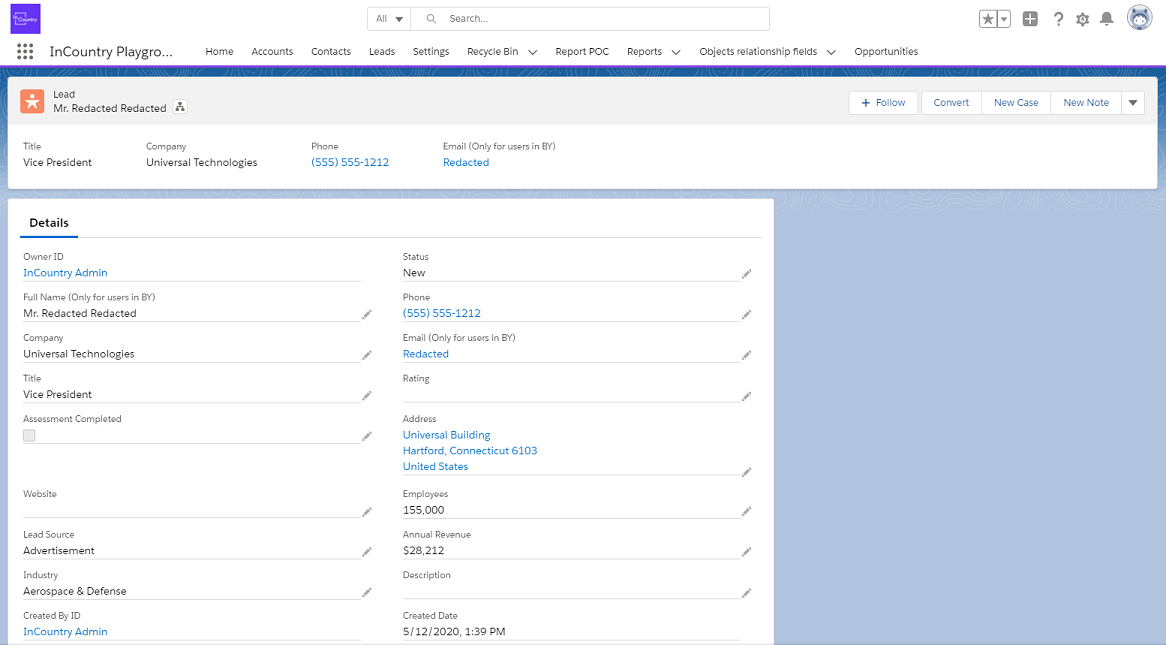Screen dimensions: 1166x645
Task: Expand the Reports menu chevron
Action: coord(676,52)
